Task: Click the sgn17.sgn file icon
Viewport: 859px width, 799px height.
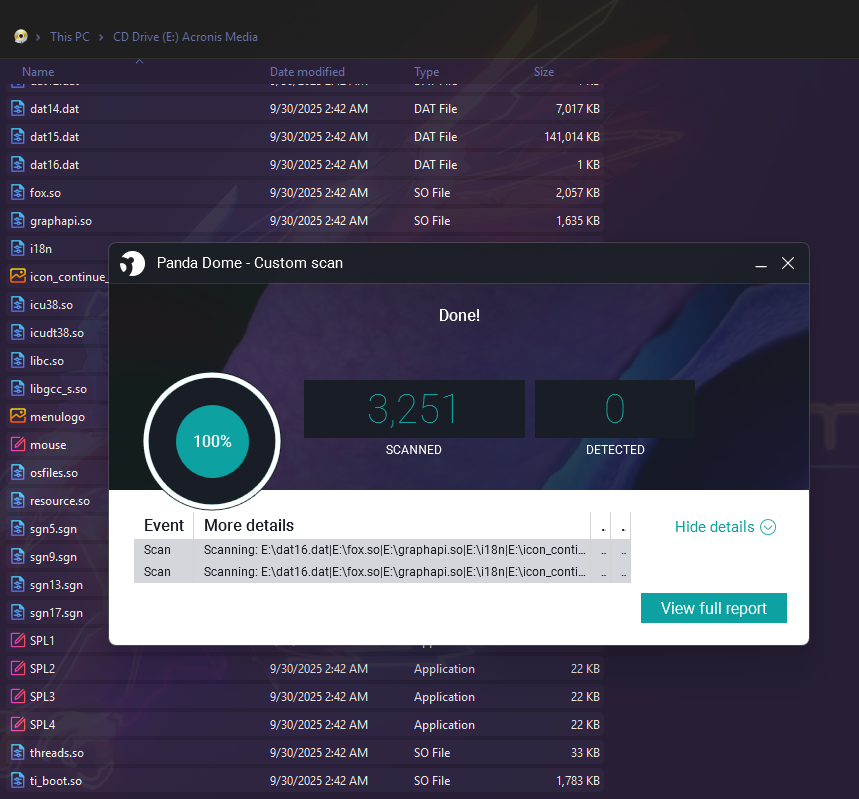Action: pyautogui.click(x=18, y=612)
